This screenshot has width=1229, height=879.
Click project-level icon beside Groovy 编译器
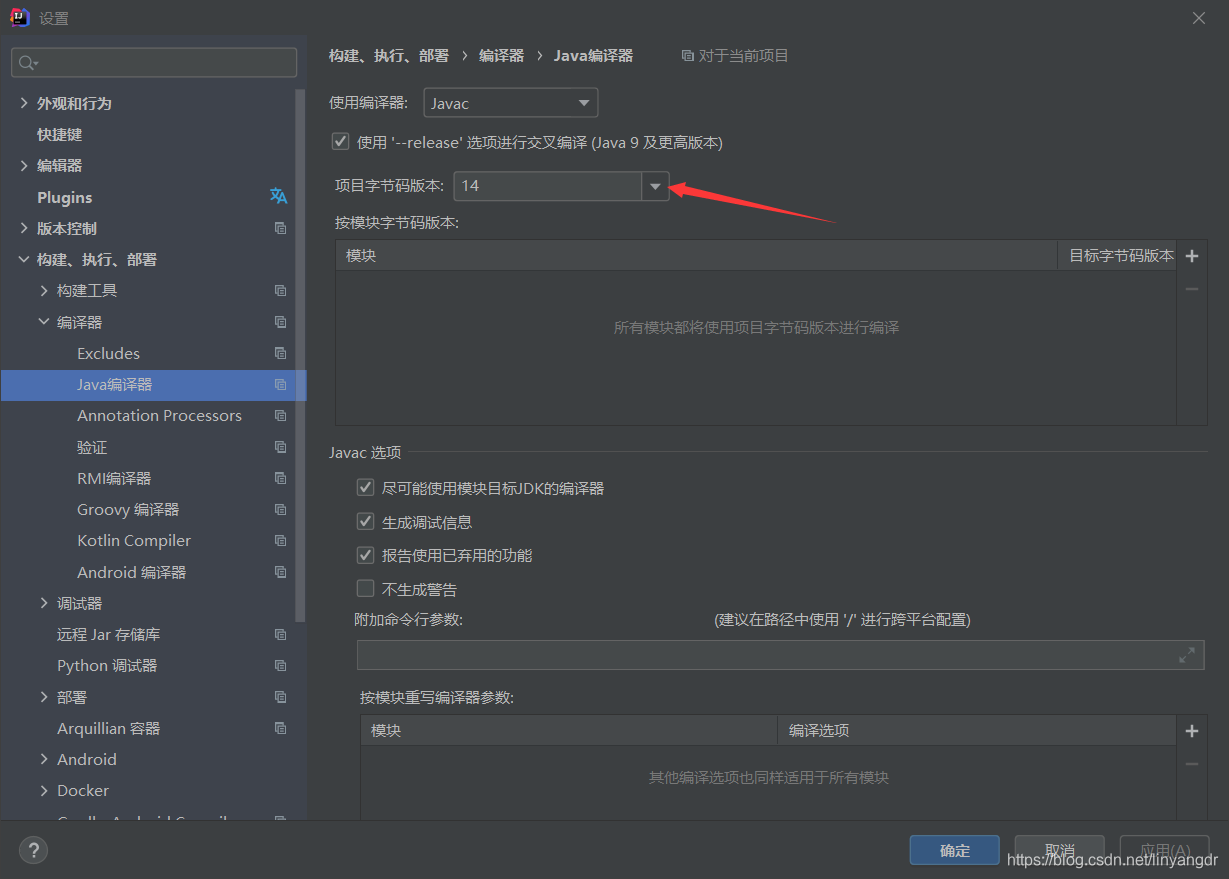click(280, 509)
